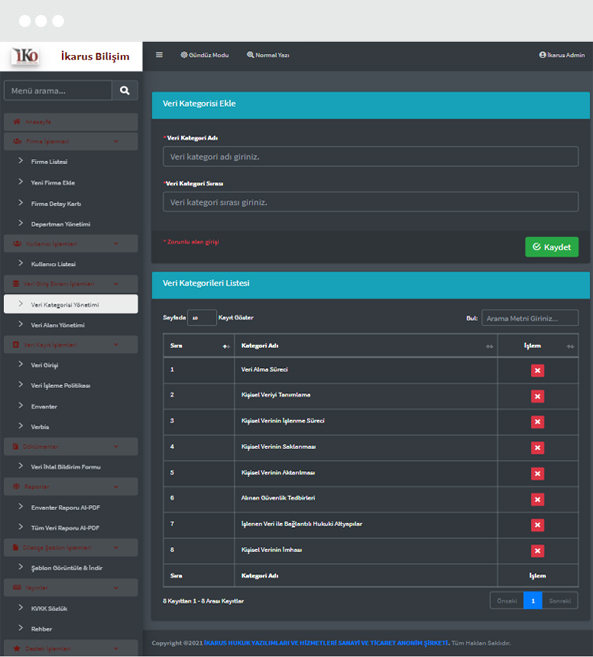Sort table by Sıra column header

199,346
